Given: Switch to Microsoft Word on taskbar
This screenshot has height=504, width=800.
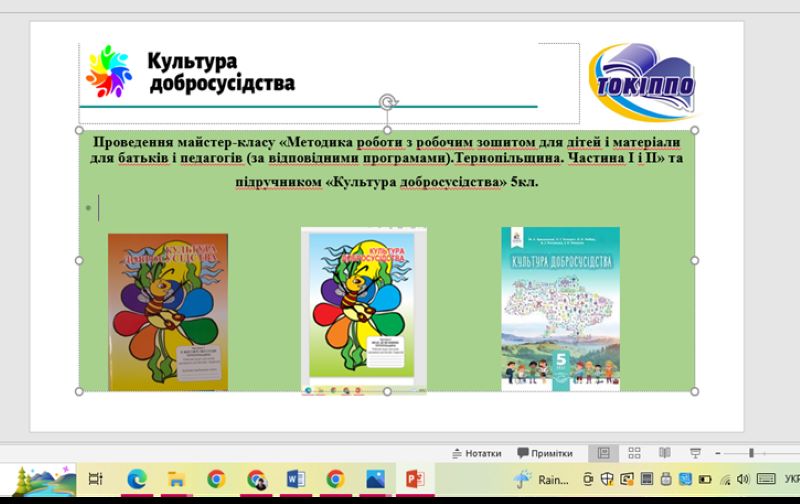Looking at the screenshot, I should (x=296, y=479).
